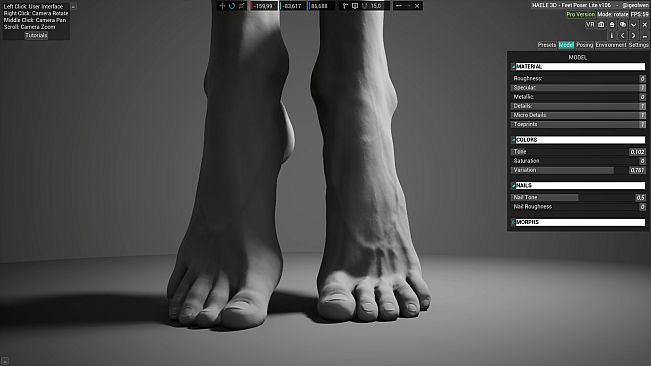Select the scale gizmo tool

click(242, 6)
